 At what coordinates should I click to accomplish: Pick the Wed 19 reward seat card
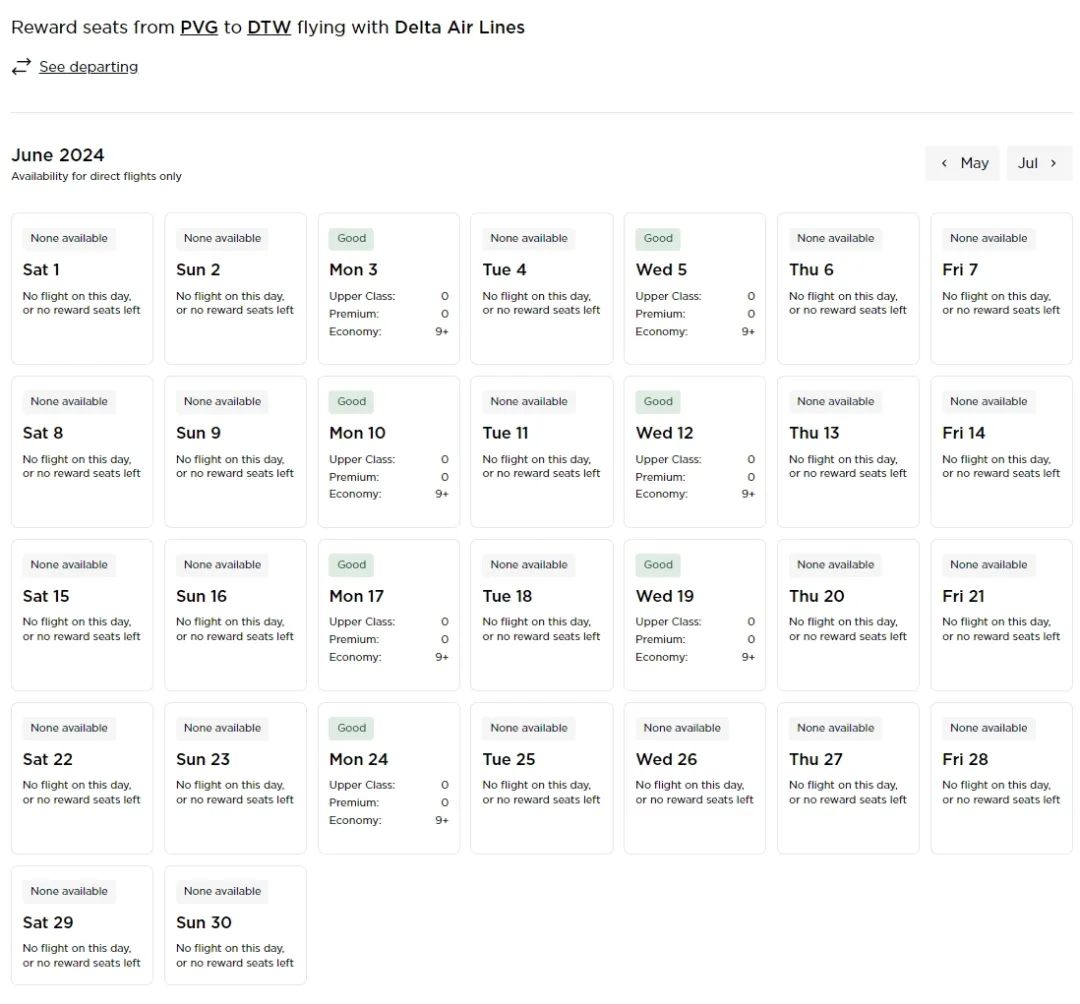point(694,614)
